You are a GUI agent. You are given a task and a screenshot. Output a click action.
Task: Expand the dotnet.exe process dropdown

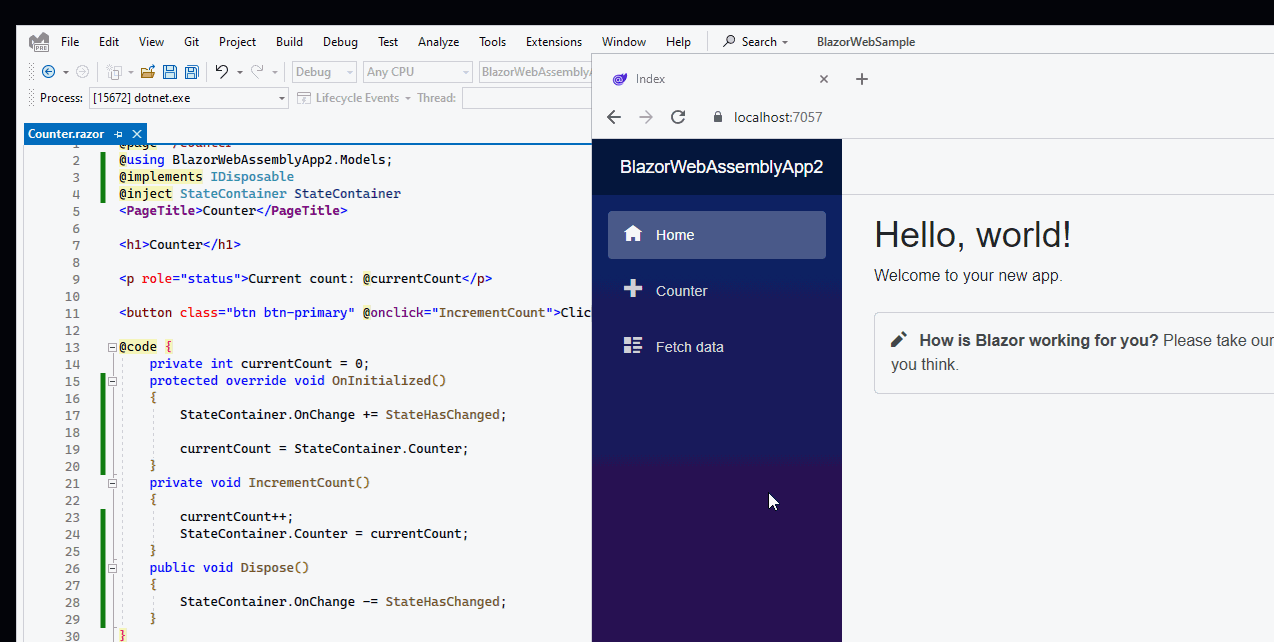point(280,97)
